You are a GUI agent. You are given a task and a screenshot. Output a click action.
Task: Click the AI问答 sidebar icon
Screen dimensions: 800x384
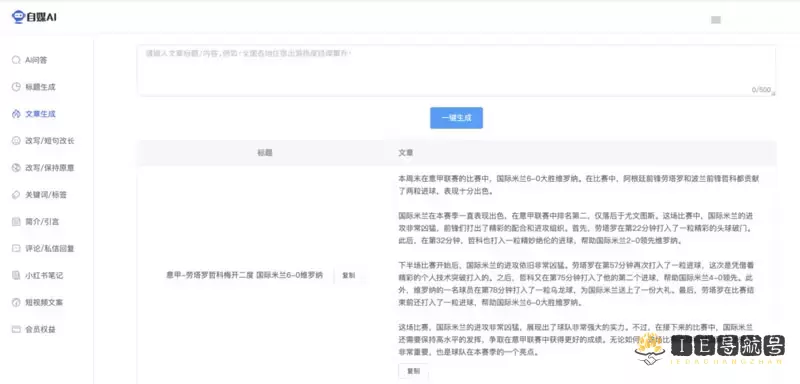16,60
